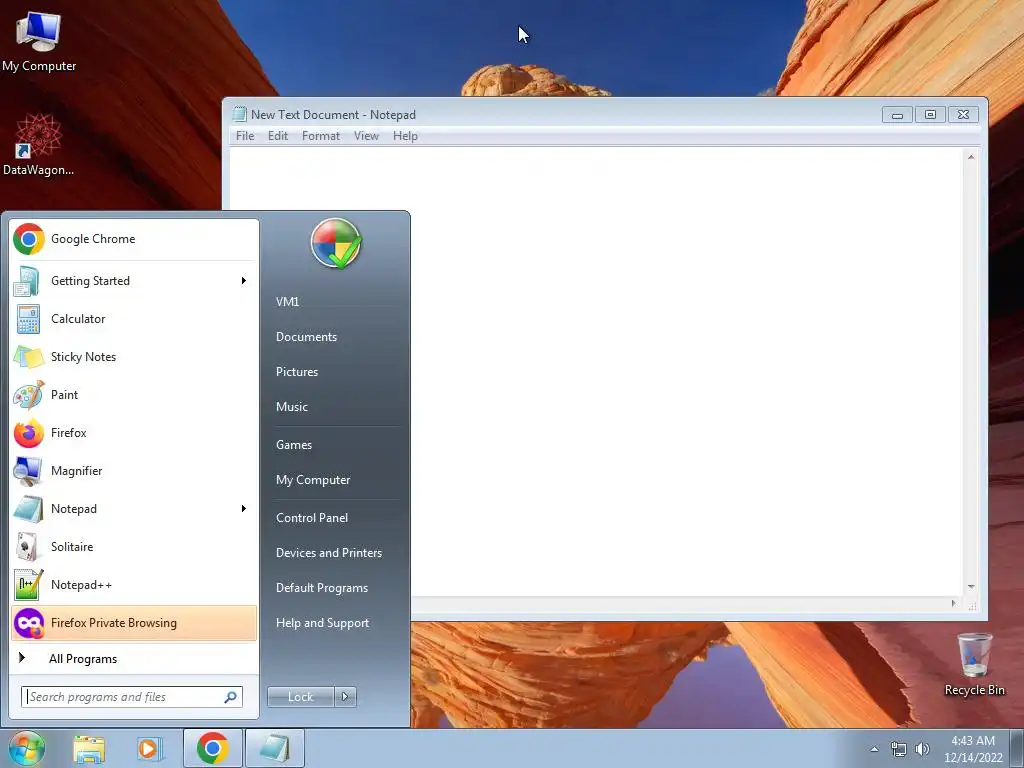
Task: Open Notepad Edit menu
Action: (x=278, y=136)
